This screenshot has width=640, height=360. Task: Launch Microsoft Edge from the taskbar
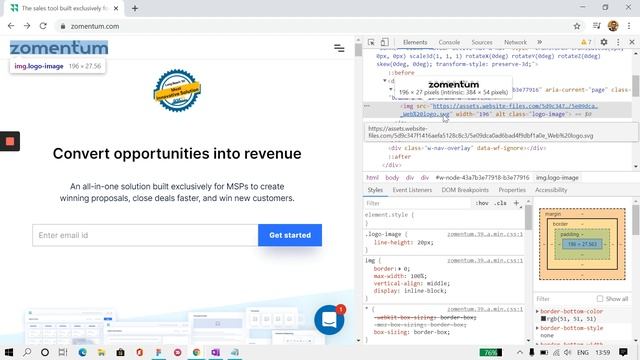click(82, 352)
